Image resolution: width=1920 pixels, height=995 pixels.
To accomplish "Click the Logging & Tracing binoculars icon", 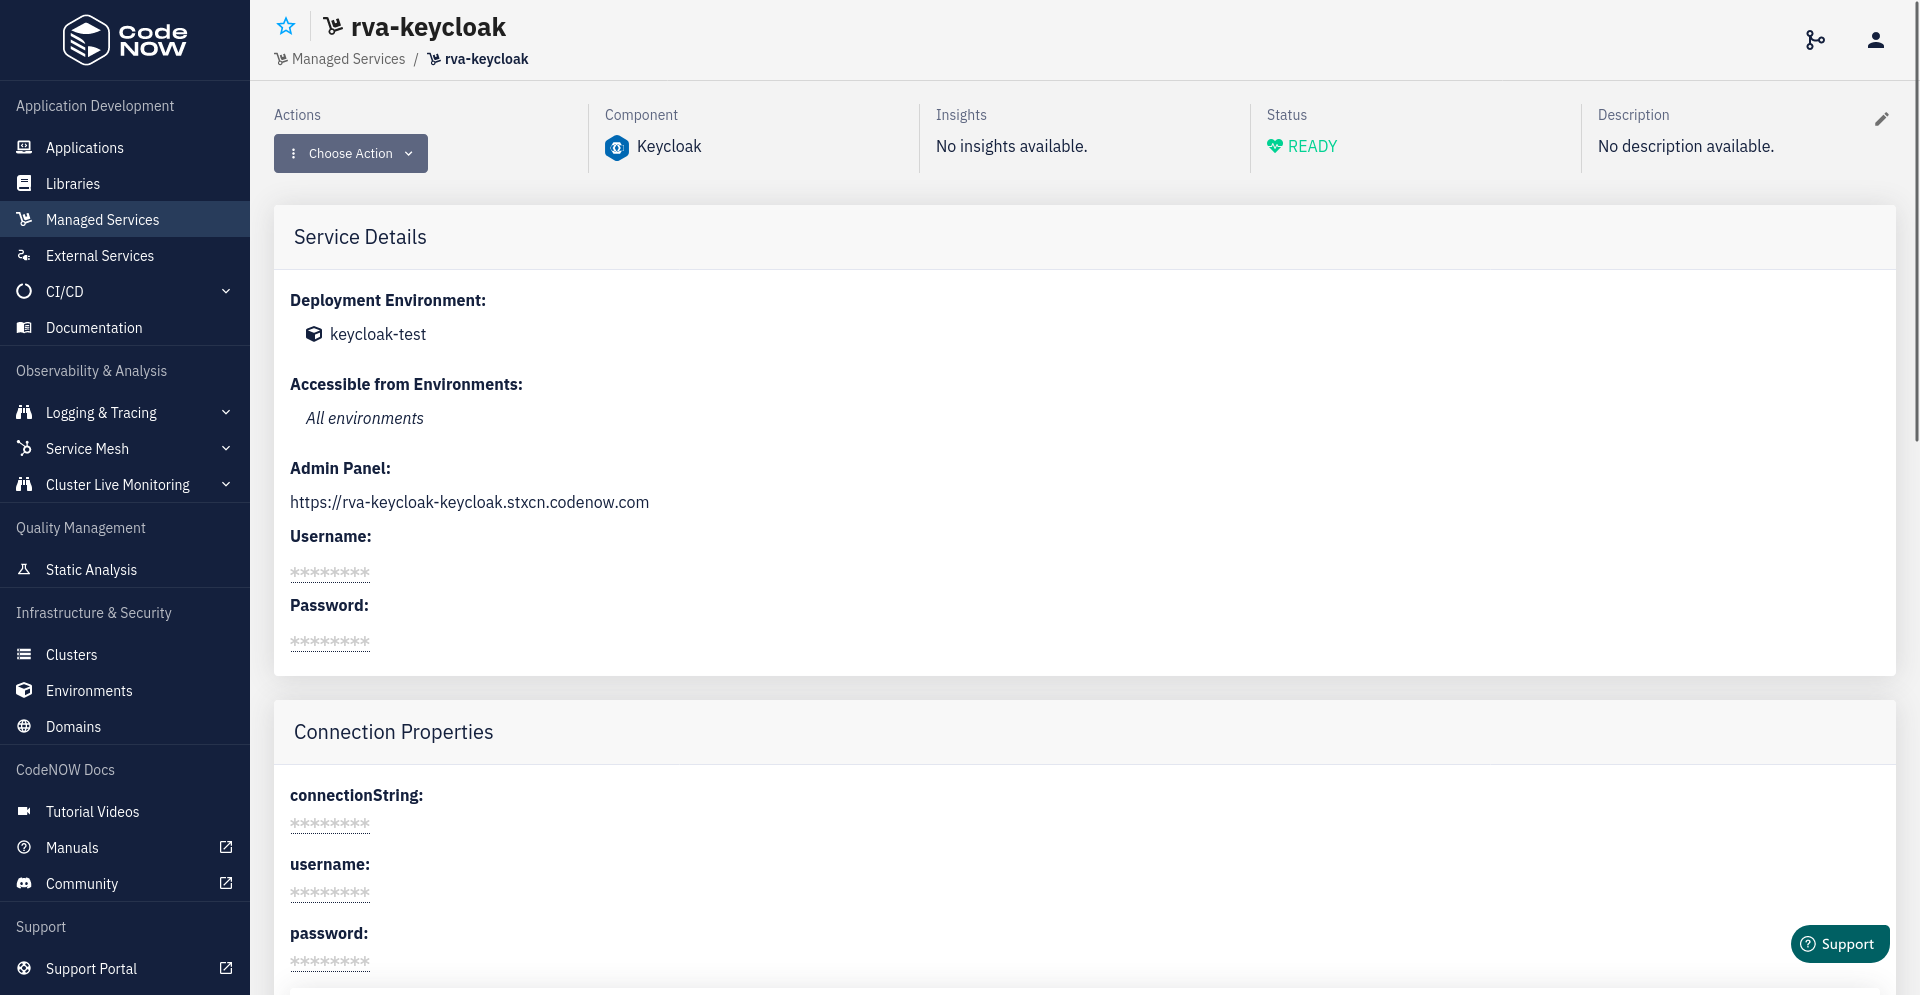I will tap(24, 412).
